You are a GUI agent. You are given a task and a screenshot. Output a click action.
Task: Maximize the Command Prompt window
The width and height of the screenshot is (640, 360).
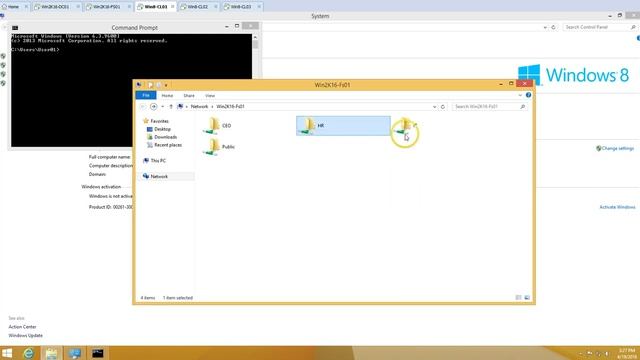click(237, 26)
